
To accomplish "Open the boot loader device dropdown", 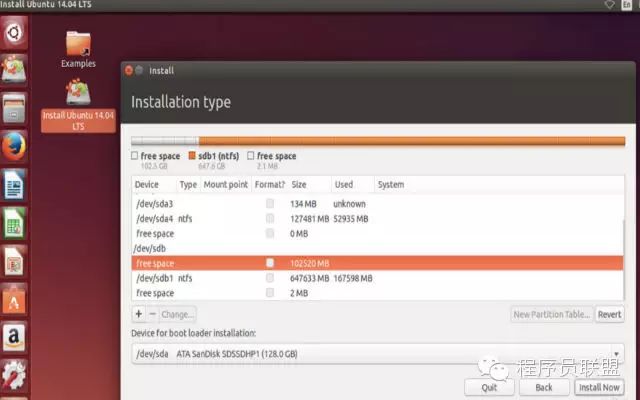I will coord(378,353).
